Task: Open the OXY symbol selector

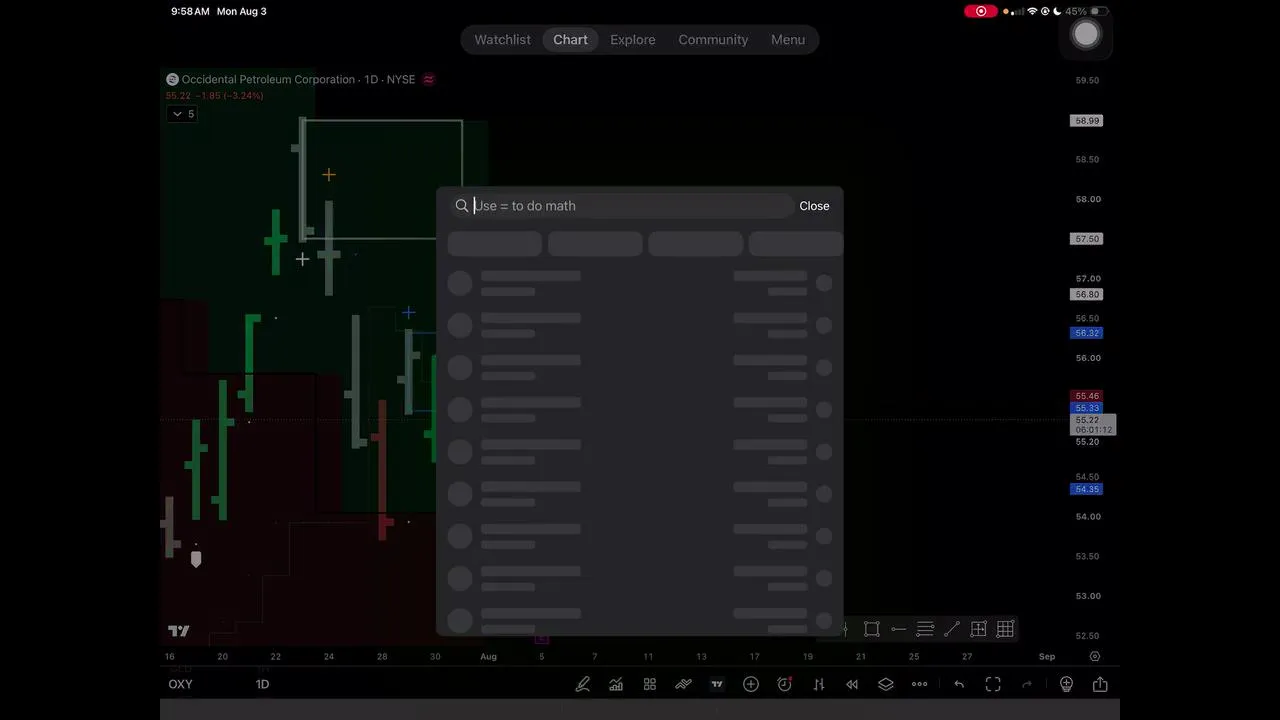Action: point(180,684)
